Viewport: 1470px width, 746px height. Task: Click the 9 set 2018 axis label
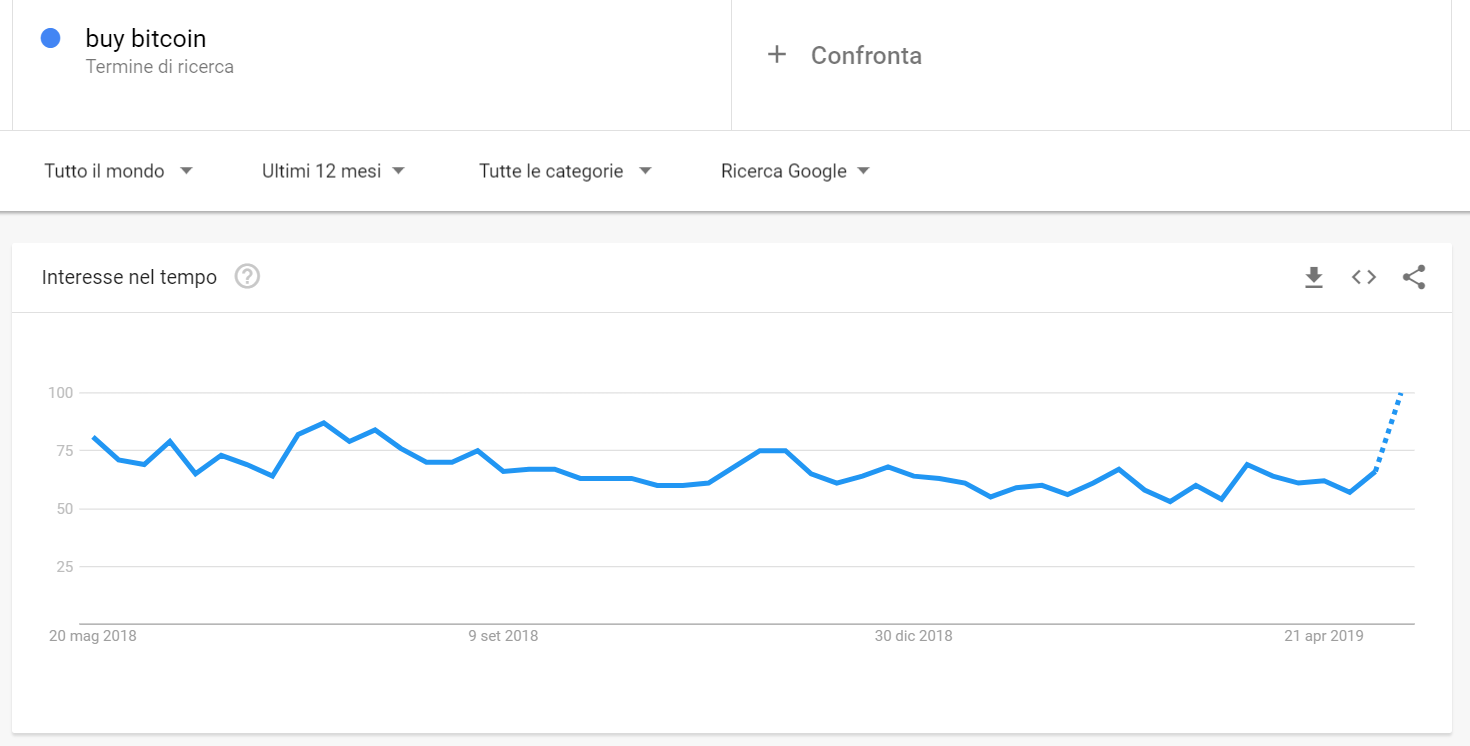[x=503, y=636]
